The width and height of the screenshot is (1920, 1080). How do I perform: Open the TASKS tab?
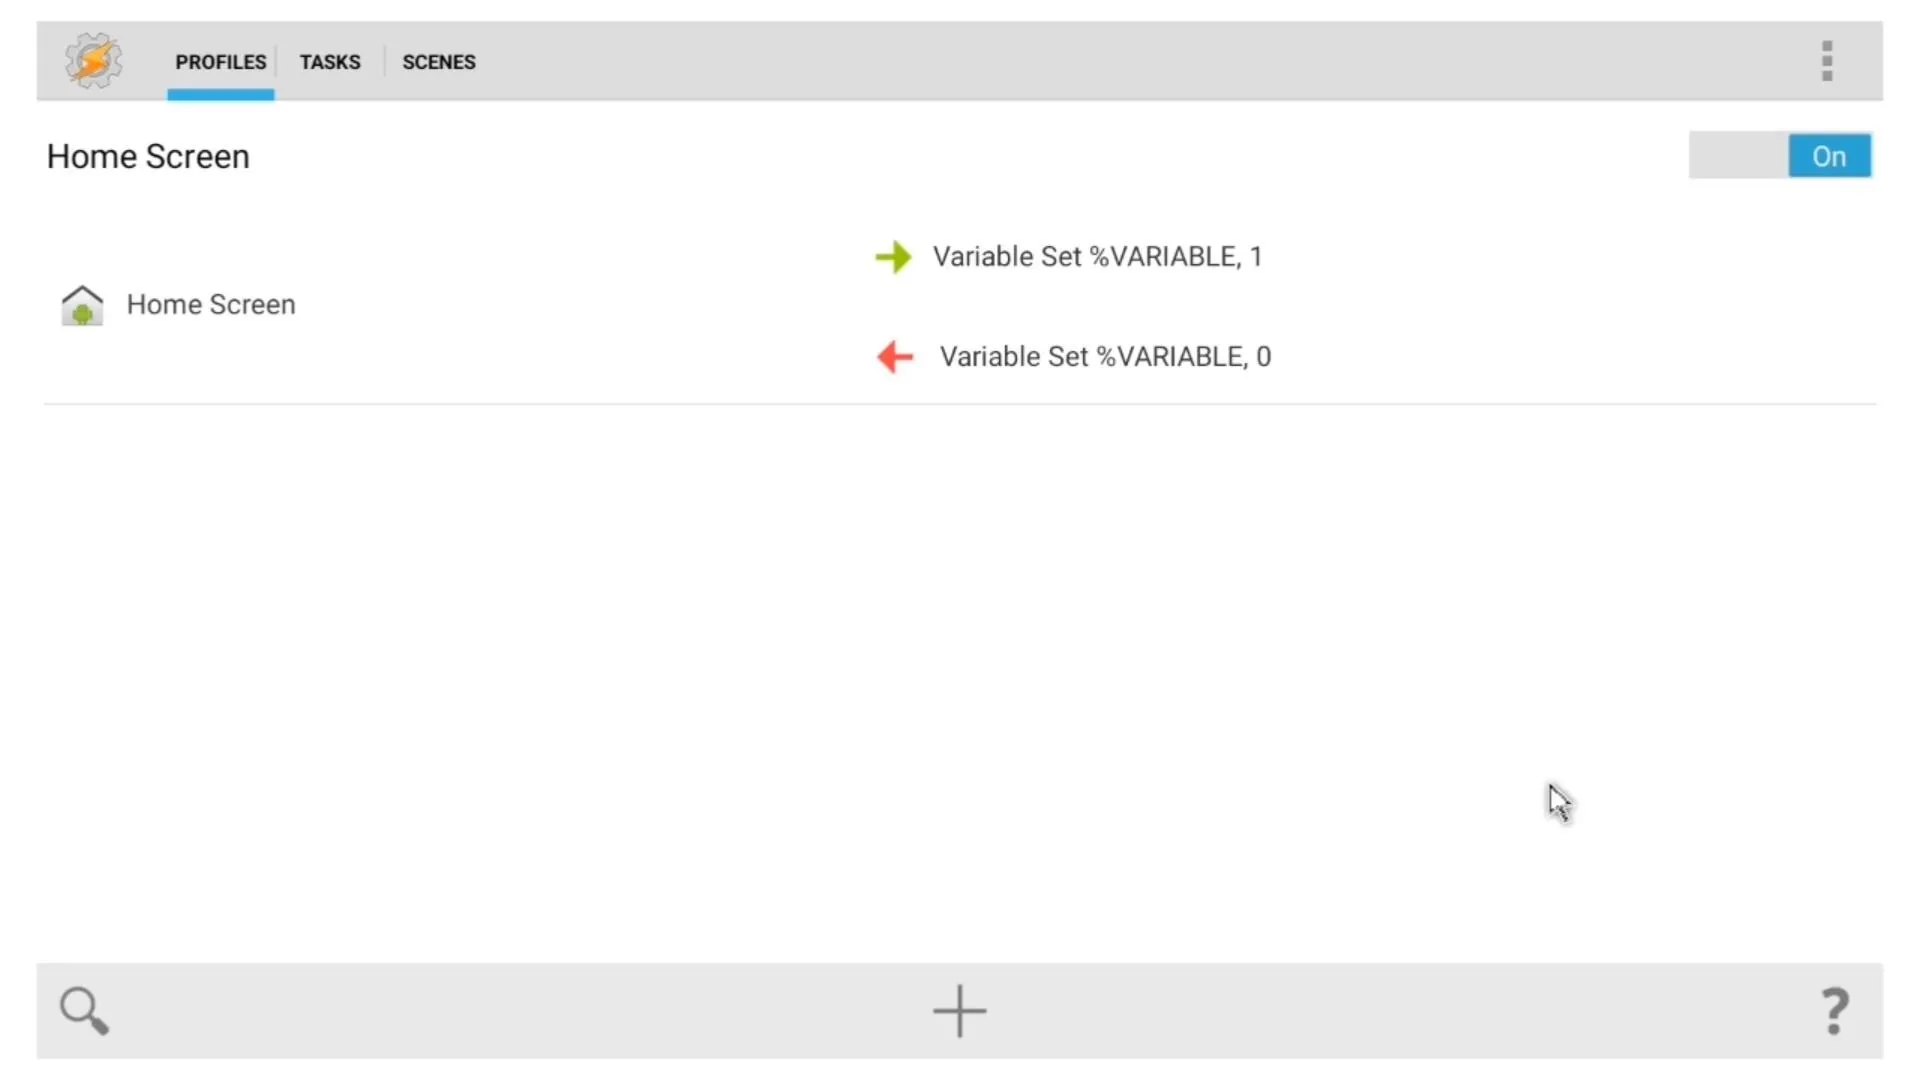[330, 62]
